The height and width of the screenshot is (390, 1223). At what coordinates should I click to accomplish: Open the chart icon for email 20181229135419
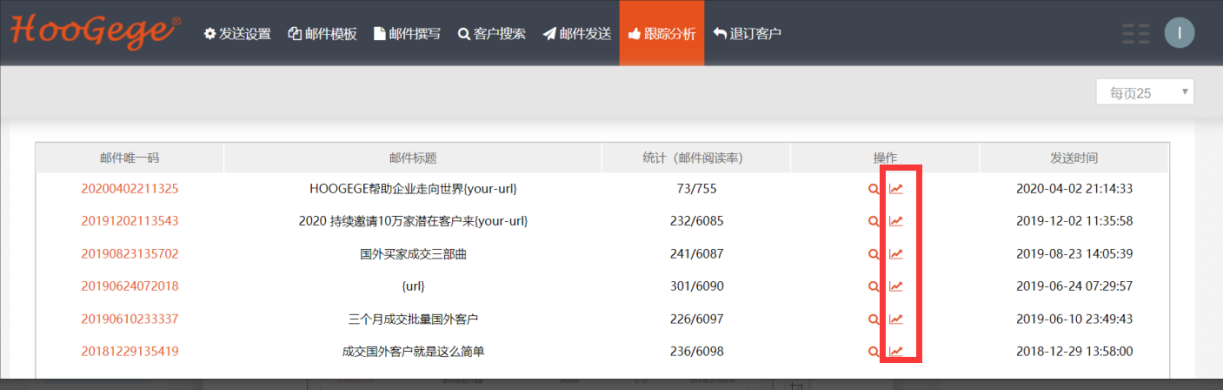(896, 352)
